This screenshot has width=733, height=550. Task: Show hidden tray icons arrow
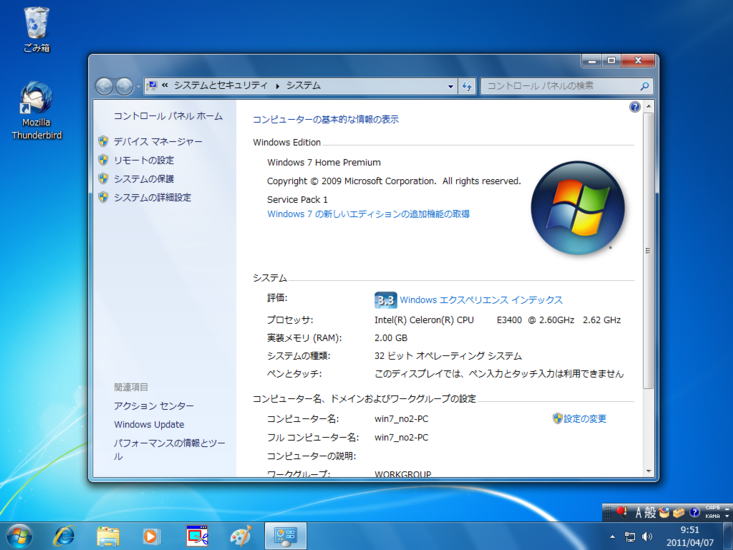coord(612,537)
